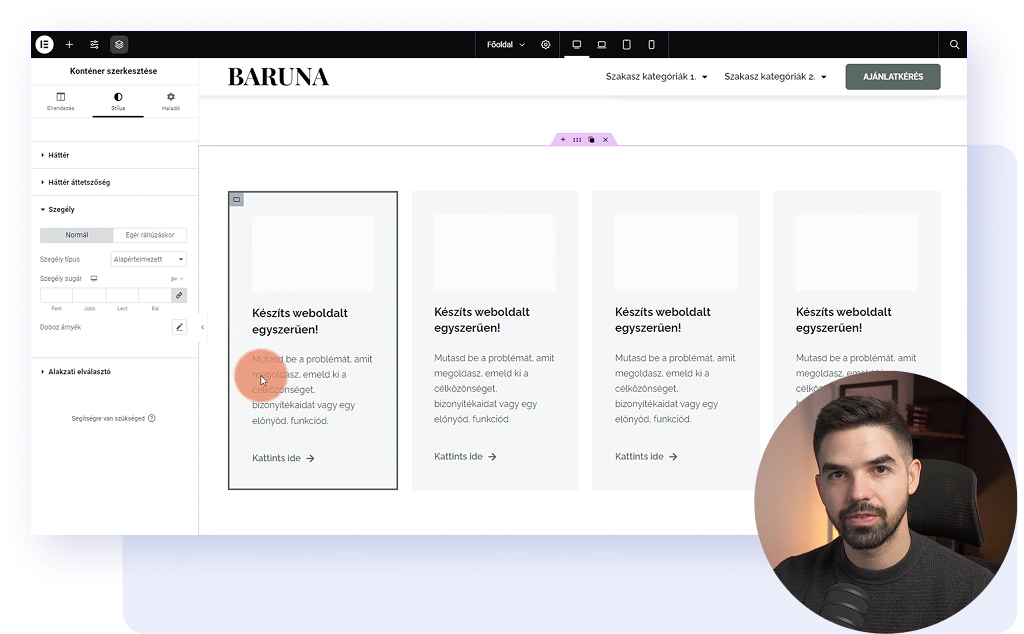Expand the Alakzati elválasztó section

[x=79, y=371]
